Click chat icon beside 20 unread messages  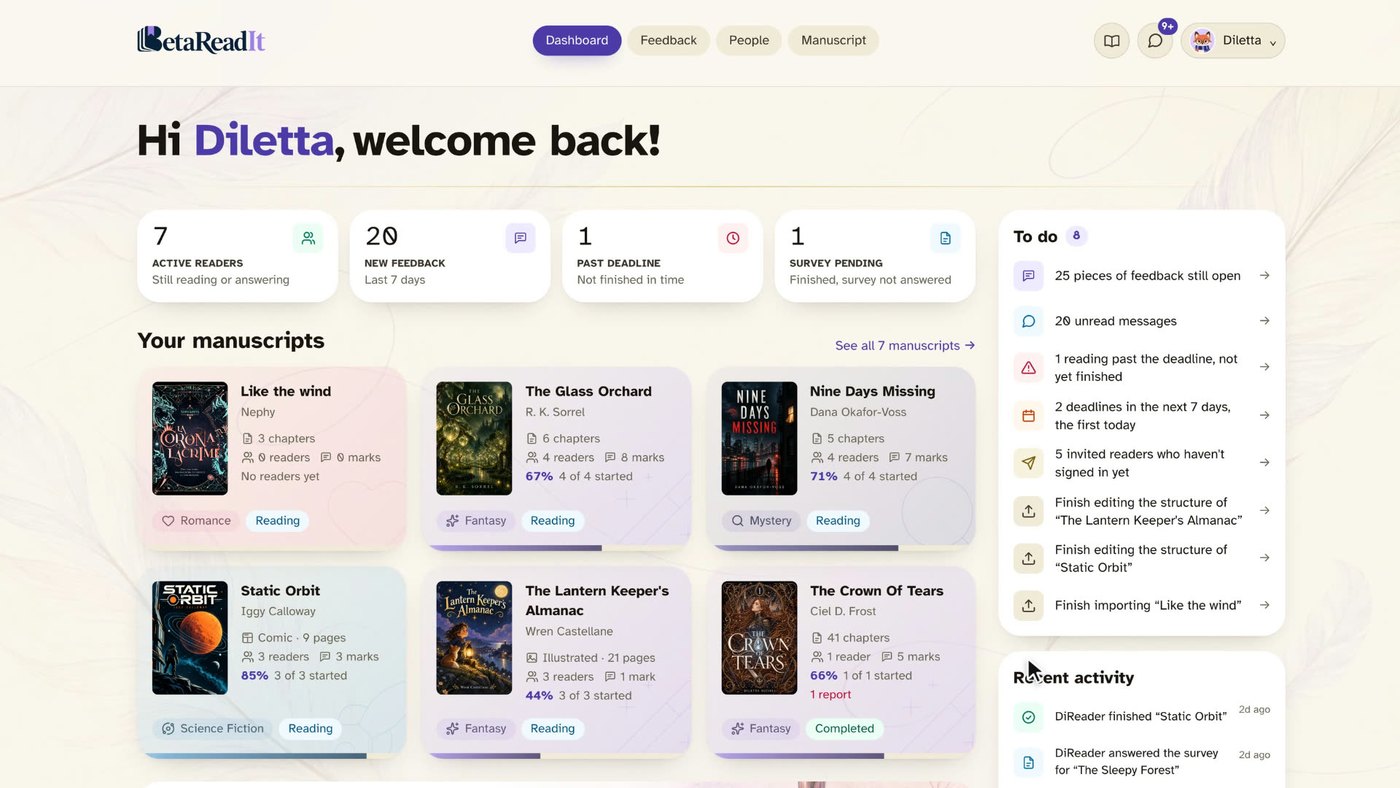coord(1028,321)
